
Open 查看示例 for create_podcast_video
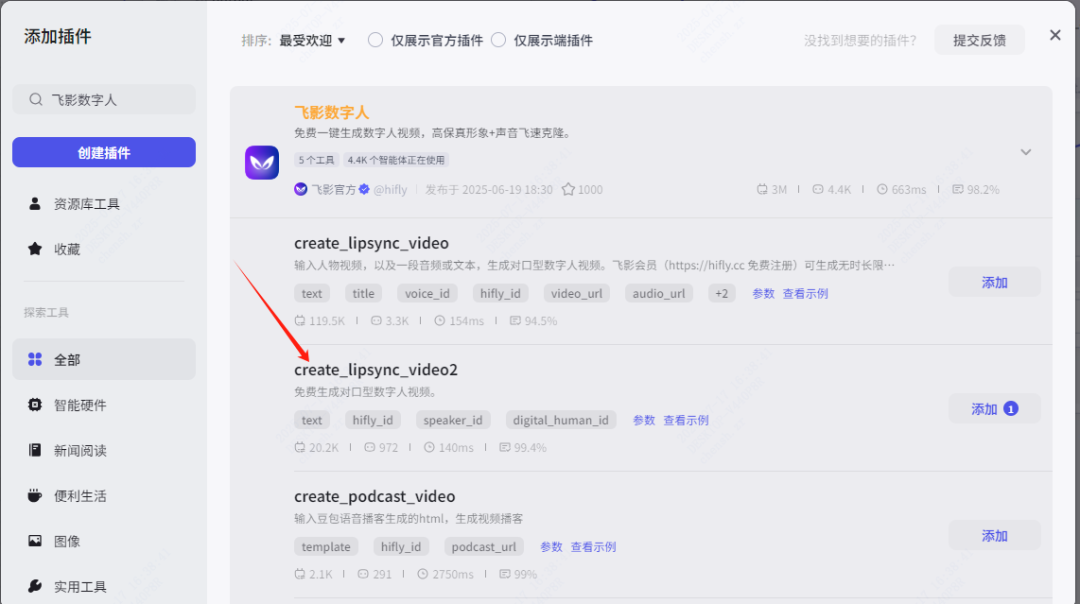click(593, 547)
